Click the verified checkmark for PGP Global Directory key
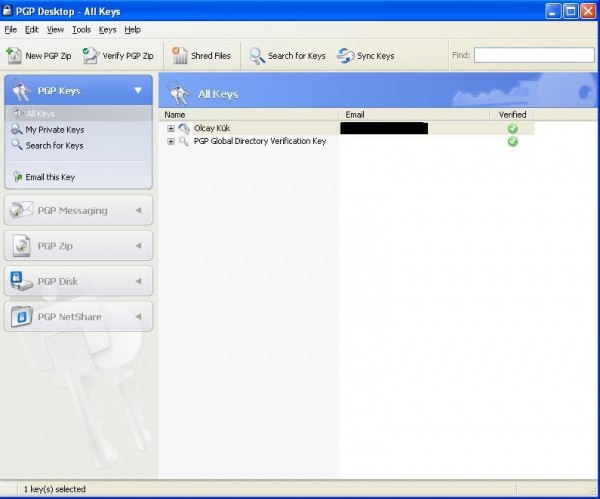600x499 pixels. (x=512, y=142)
